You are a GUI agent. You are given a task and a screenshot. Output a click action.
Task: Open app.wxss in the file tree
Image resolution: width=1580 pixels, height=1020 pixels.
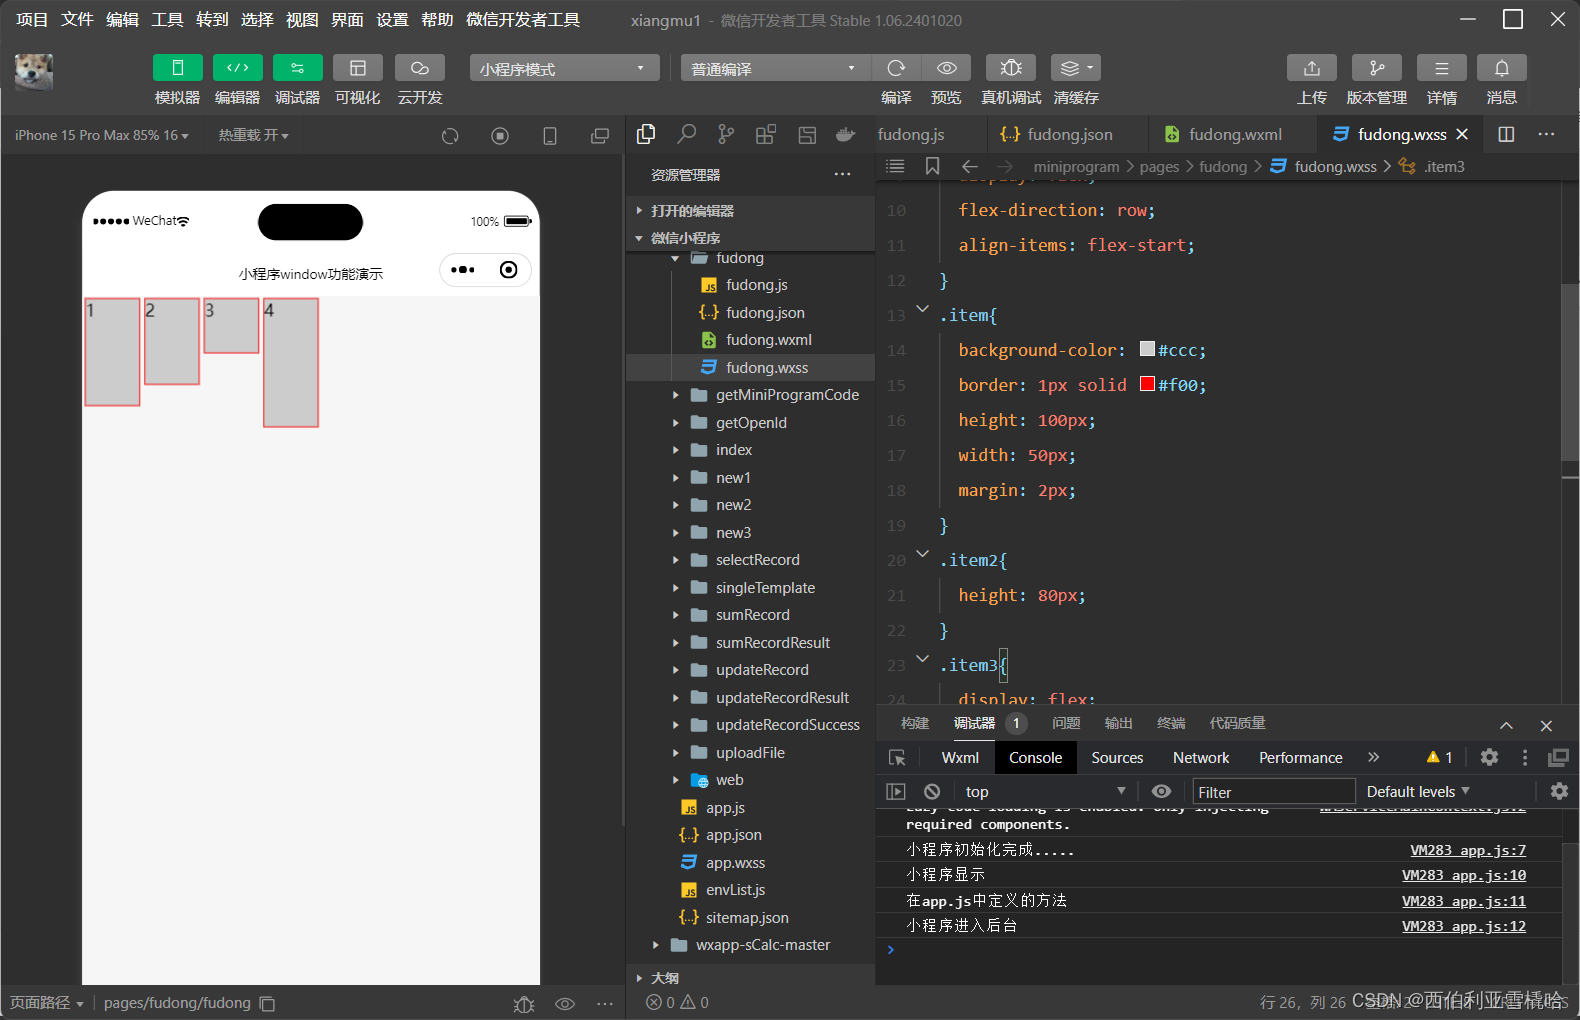click(735, 862)
